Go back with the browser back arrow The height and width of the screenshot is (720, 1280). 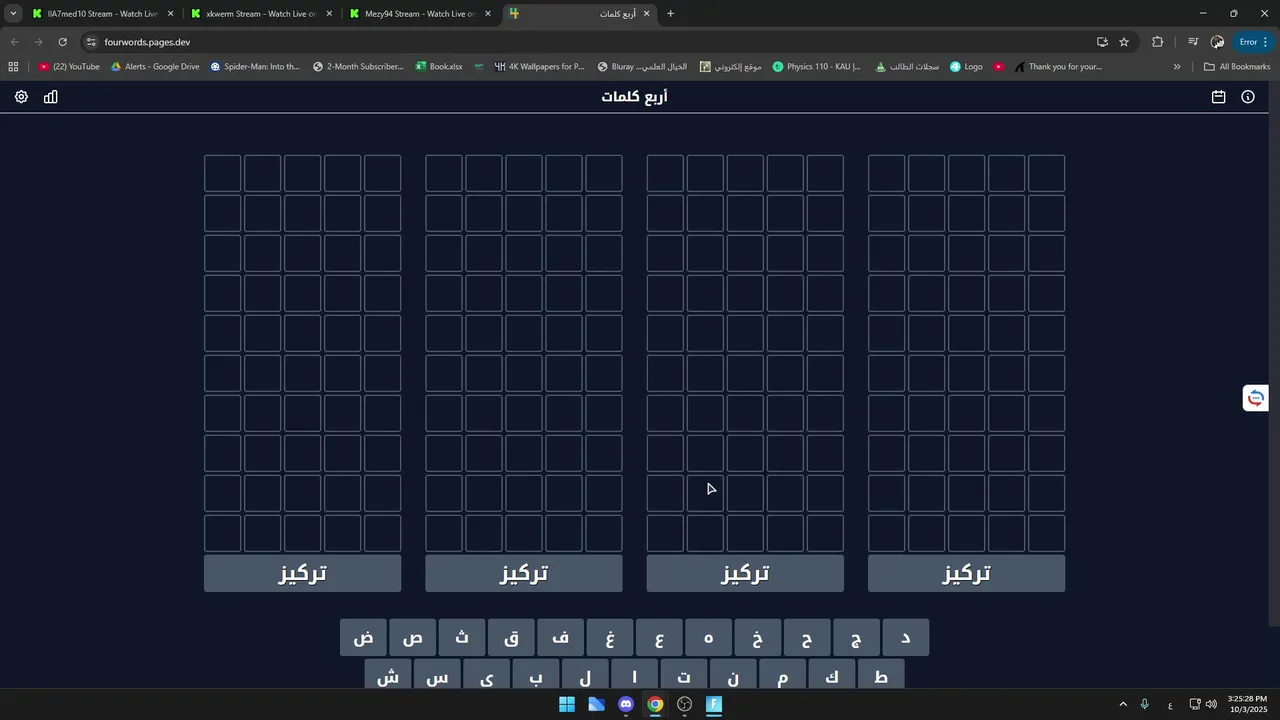click(x=14, y=42)
